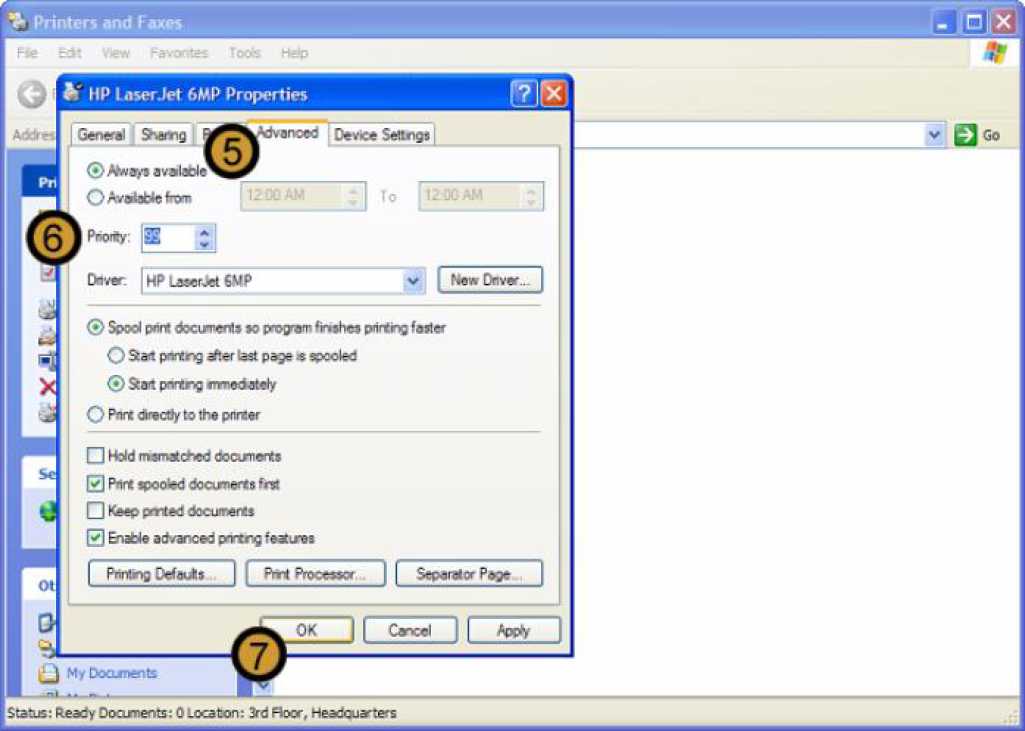Image resolution: width=1025 pixels, height=731 pixels.
Task: Click the Printers and Faxes title bar icon
Action: tap(18, 22)
